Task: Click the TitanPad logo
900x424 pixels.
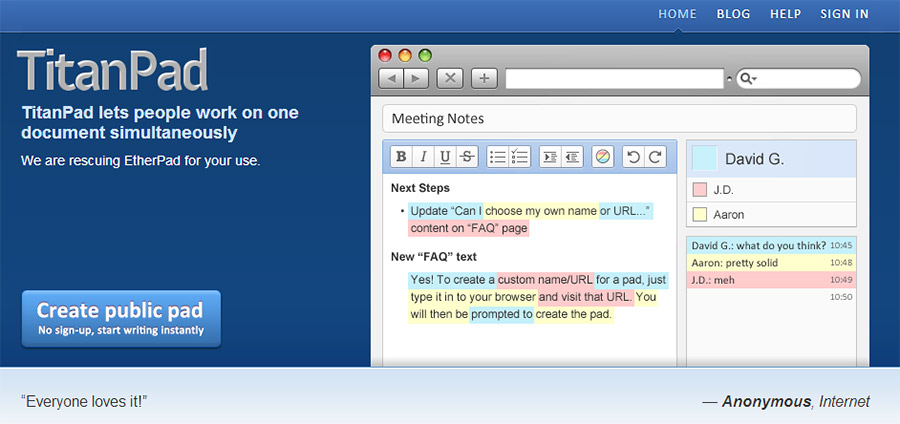Action: (112, 70)
